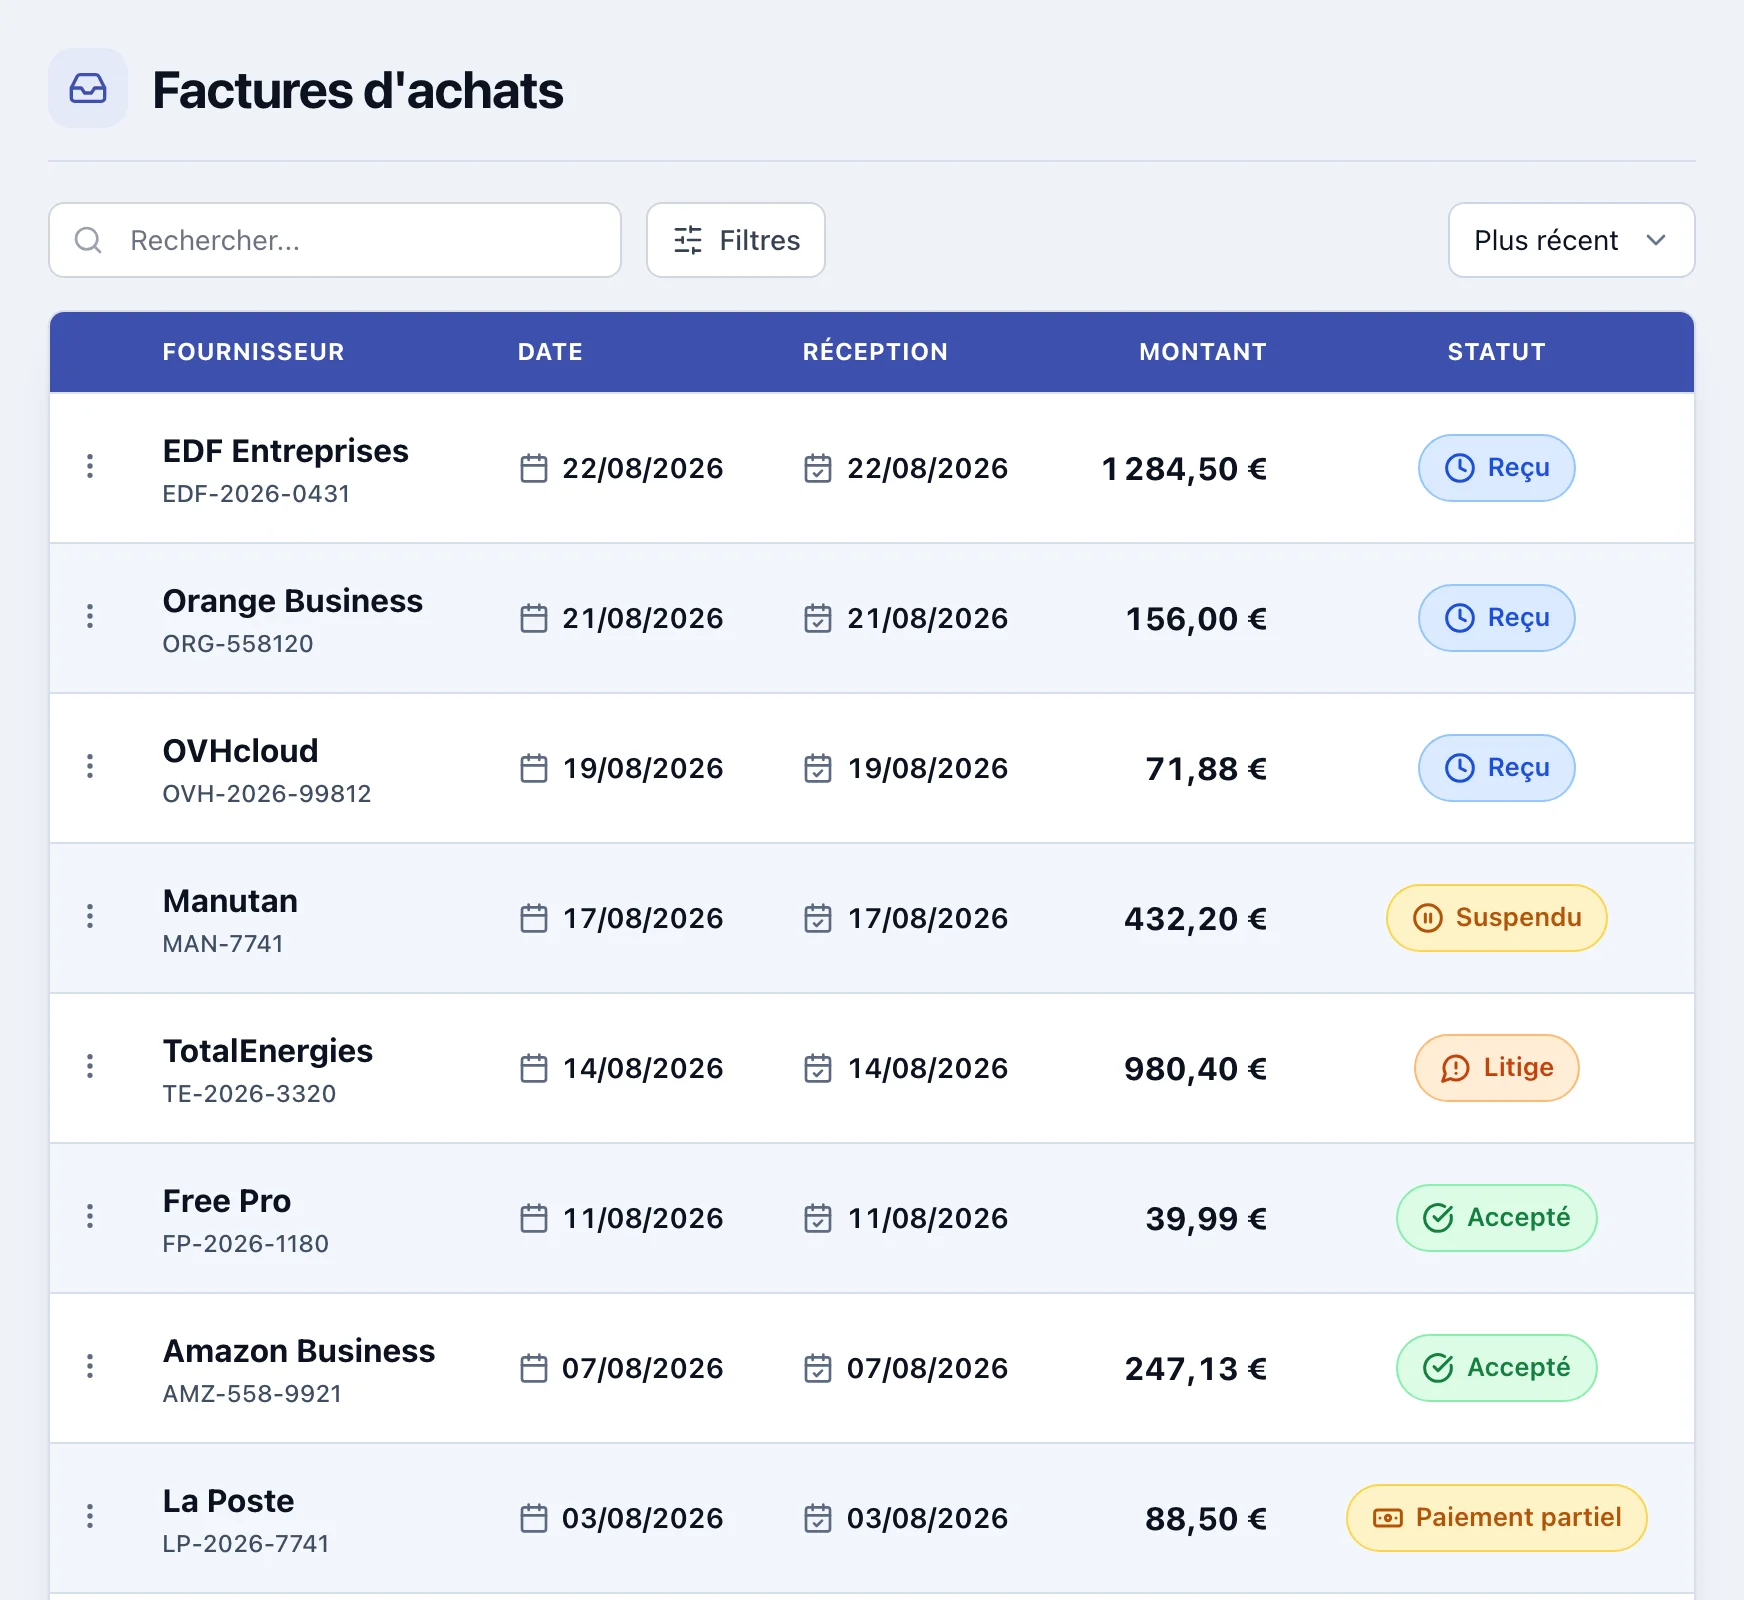Sort by the MONTANT column header
This screenshot has width=1744, height=1600.
[1203, 352]
